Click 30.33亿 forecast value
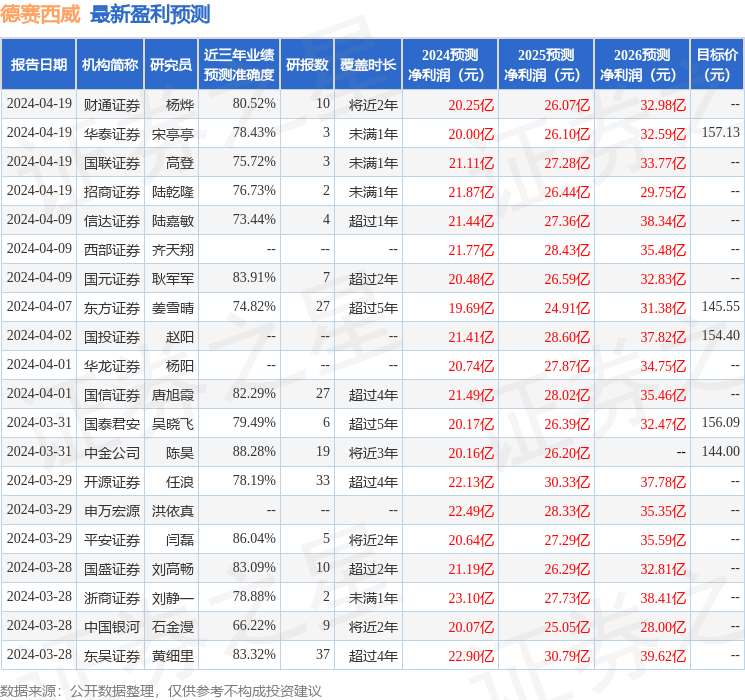 [567, 482]
